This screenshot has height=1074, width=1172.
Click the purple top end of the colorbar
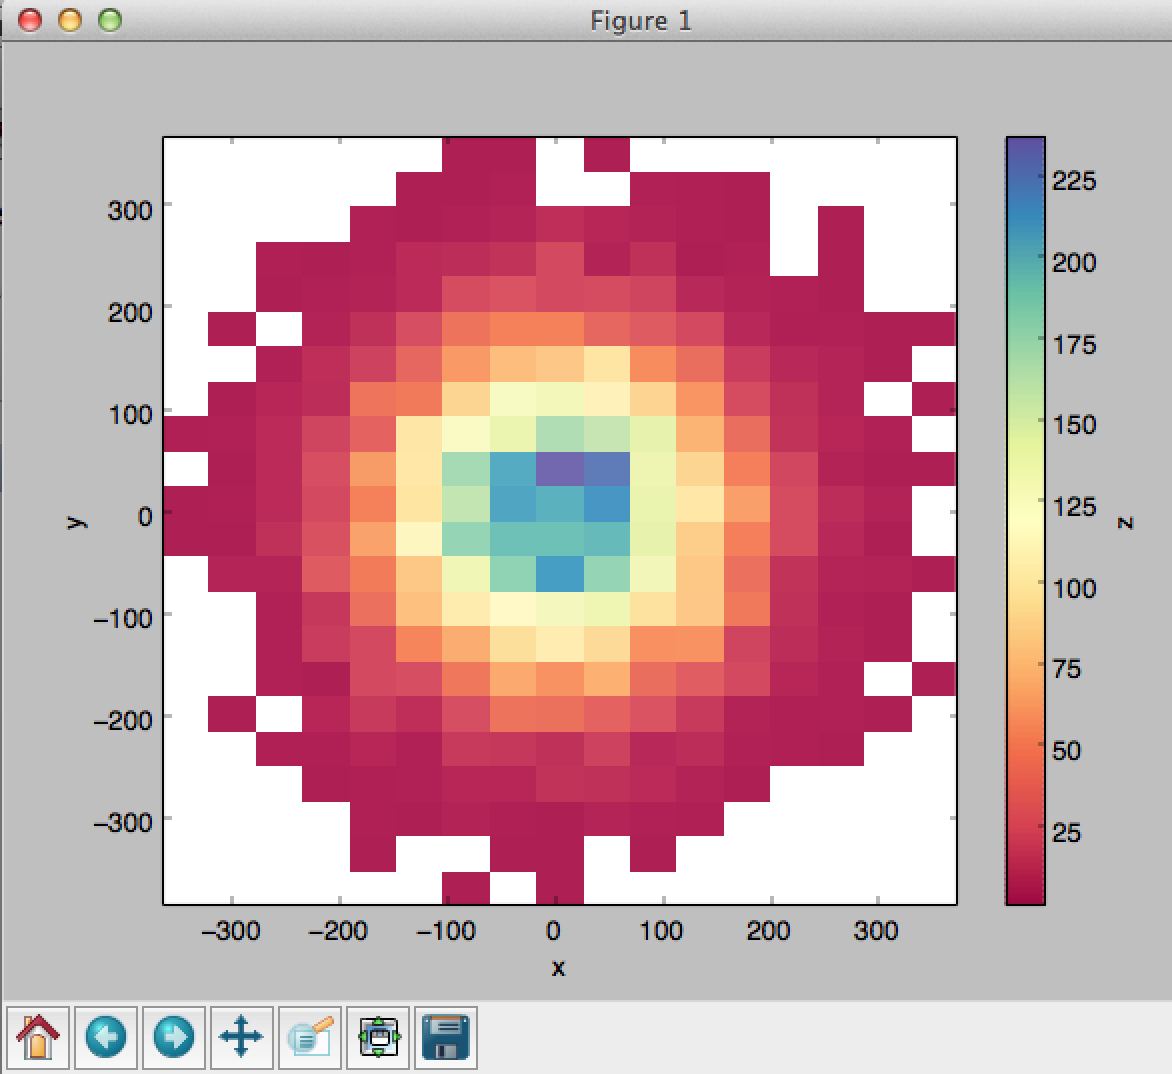pos(1025,148)
